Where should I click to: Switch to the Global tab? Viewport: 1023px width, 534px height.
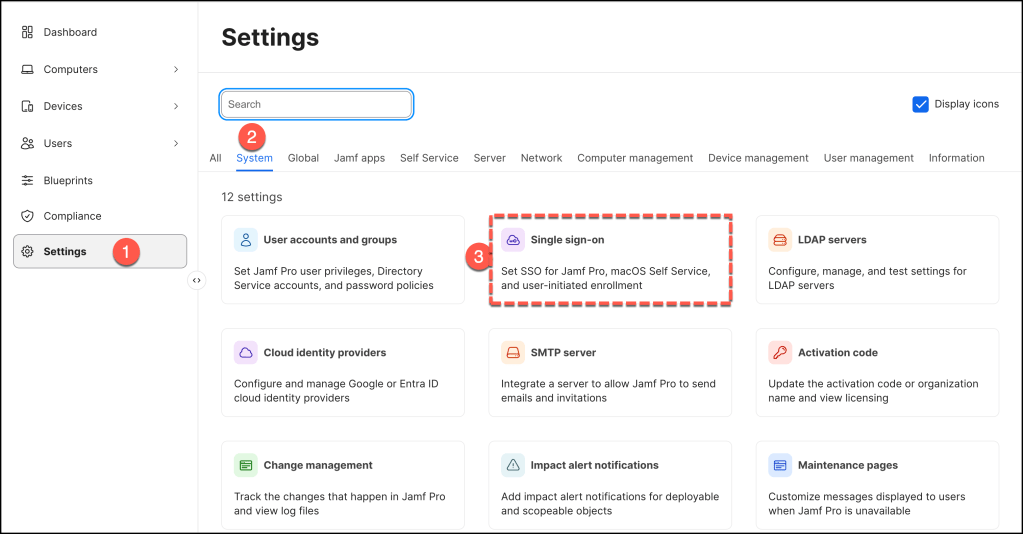click(303, 158)
